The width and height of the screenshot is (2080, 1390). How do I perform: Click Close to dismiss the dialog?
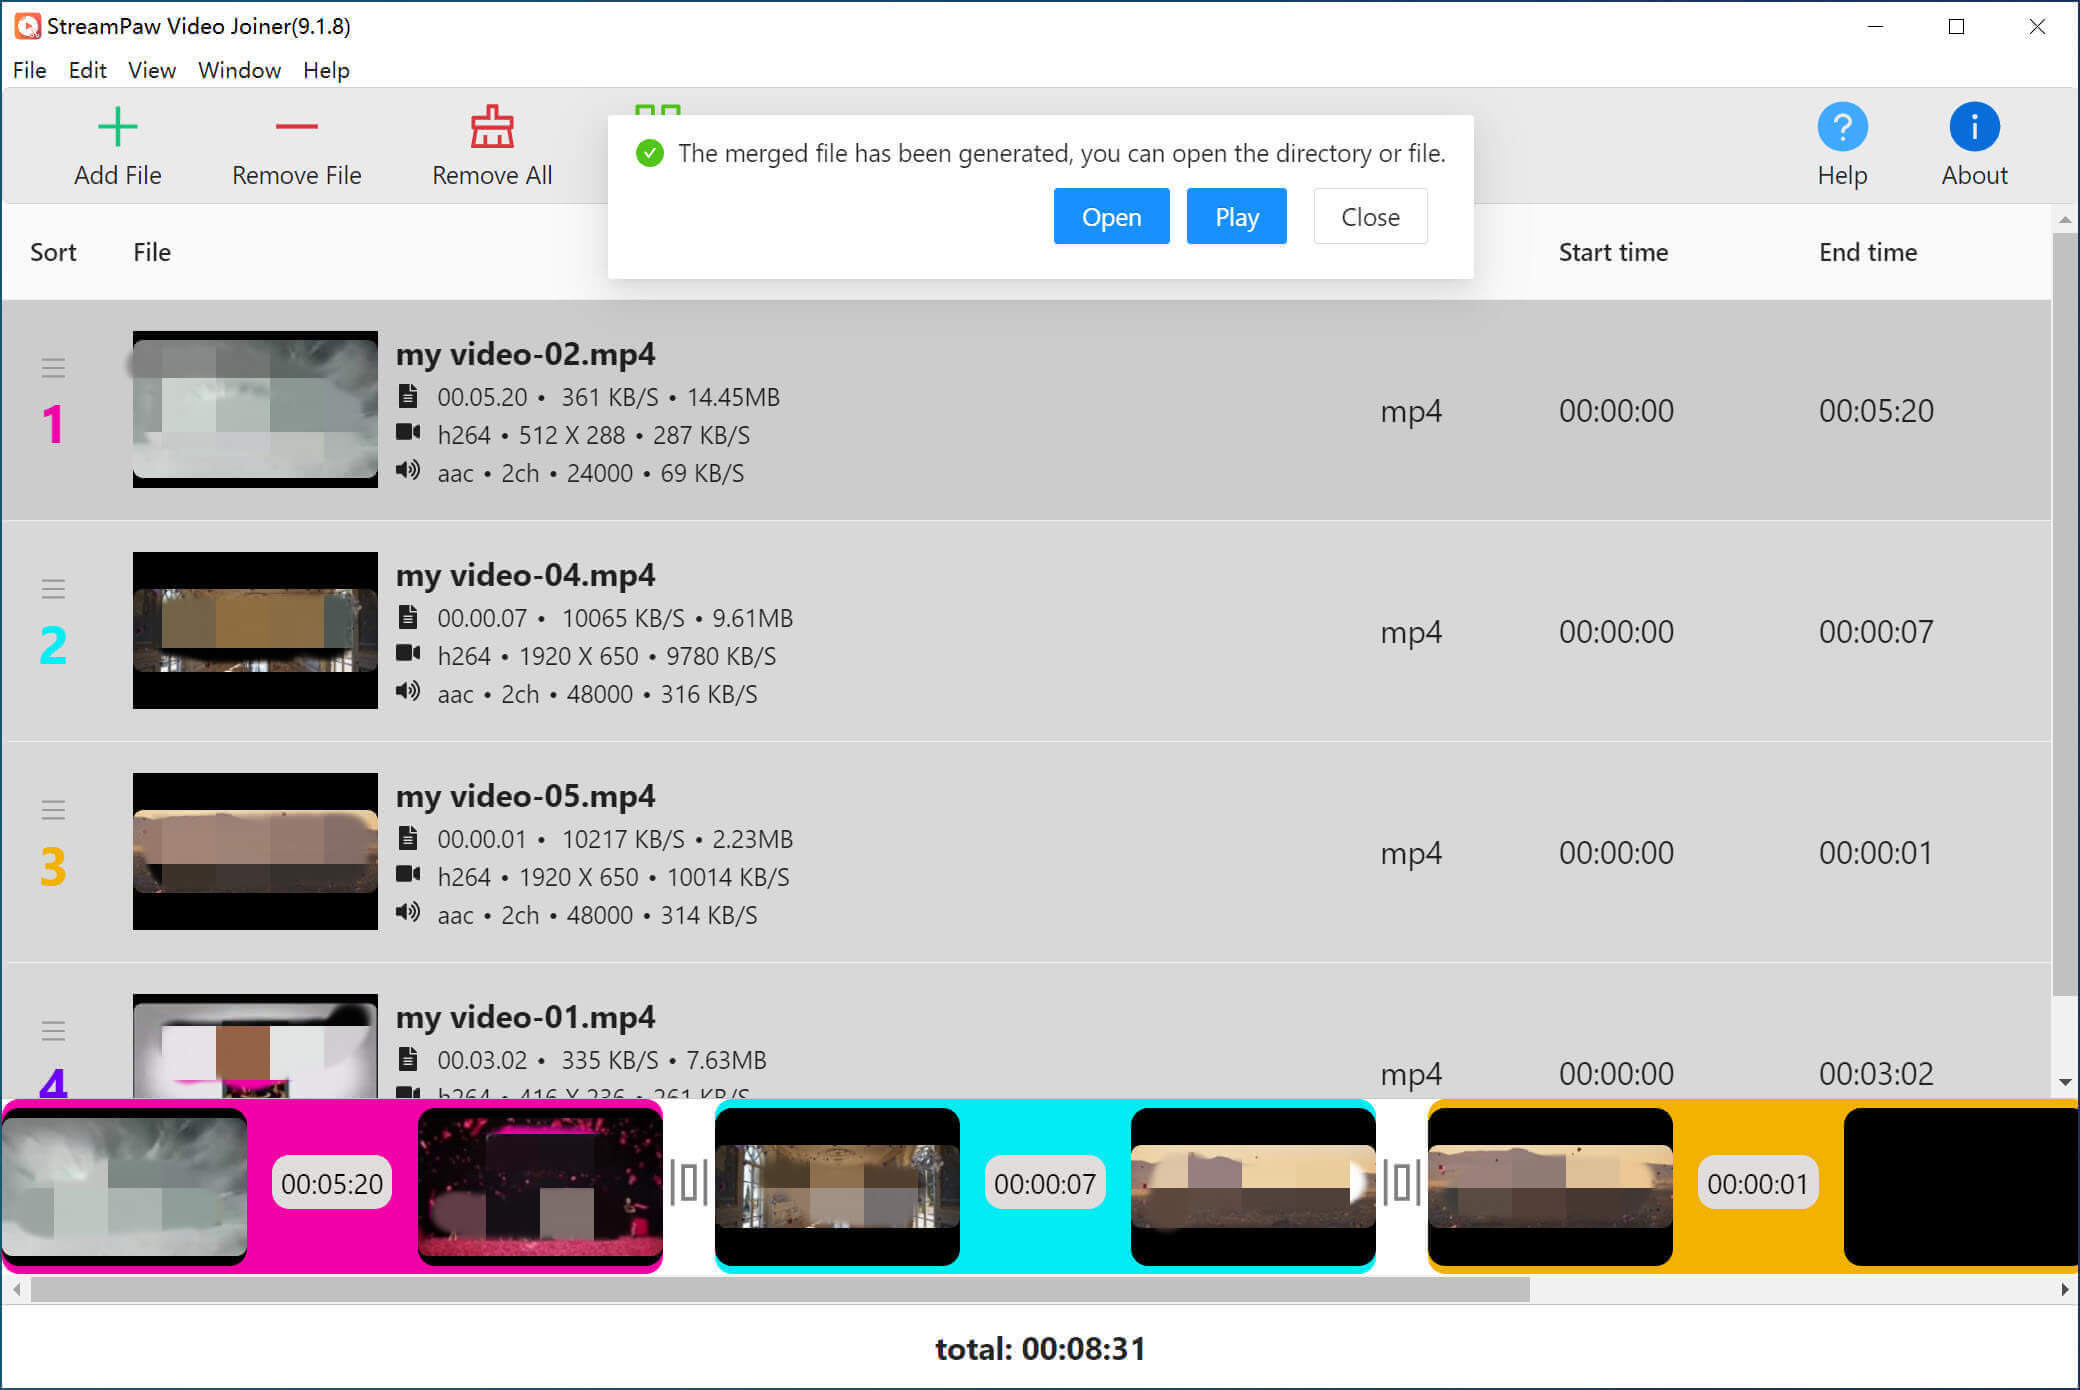point(1370,216)
